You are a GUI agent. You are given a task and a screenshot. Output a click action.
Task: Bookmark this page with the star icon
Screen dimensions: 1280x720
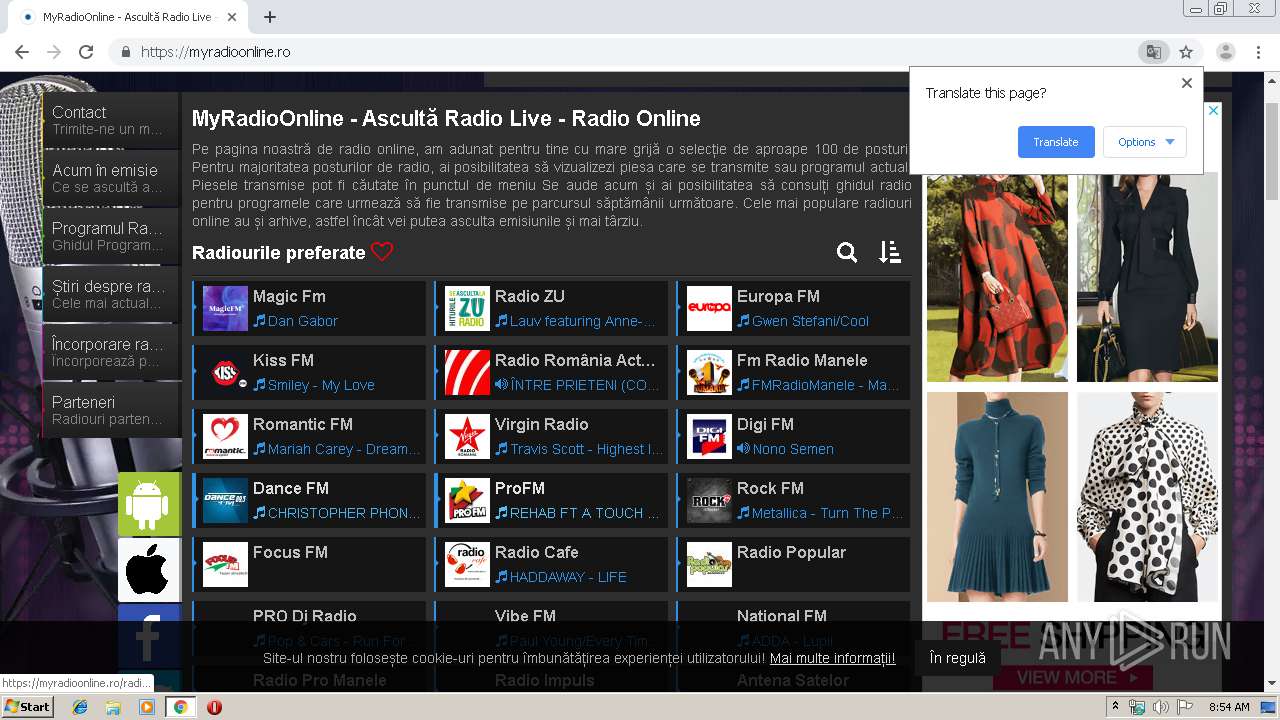(x=1186, y=52)
